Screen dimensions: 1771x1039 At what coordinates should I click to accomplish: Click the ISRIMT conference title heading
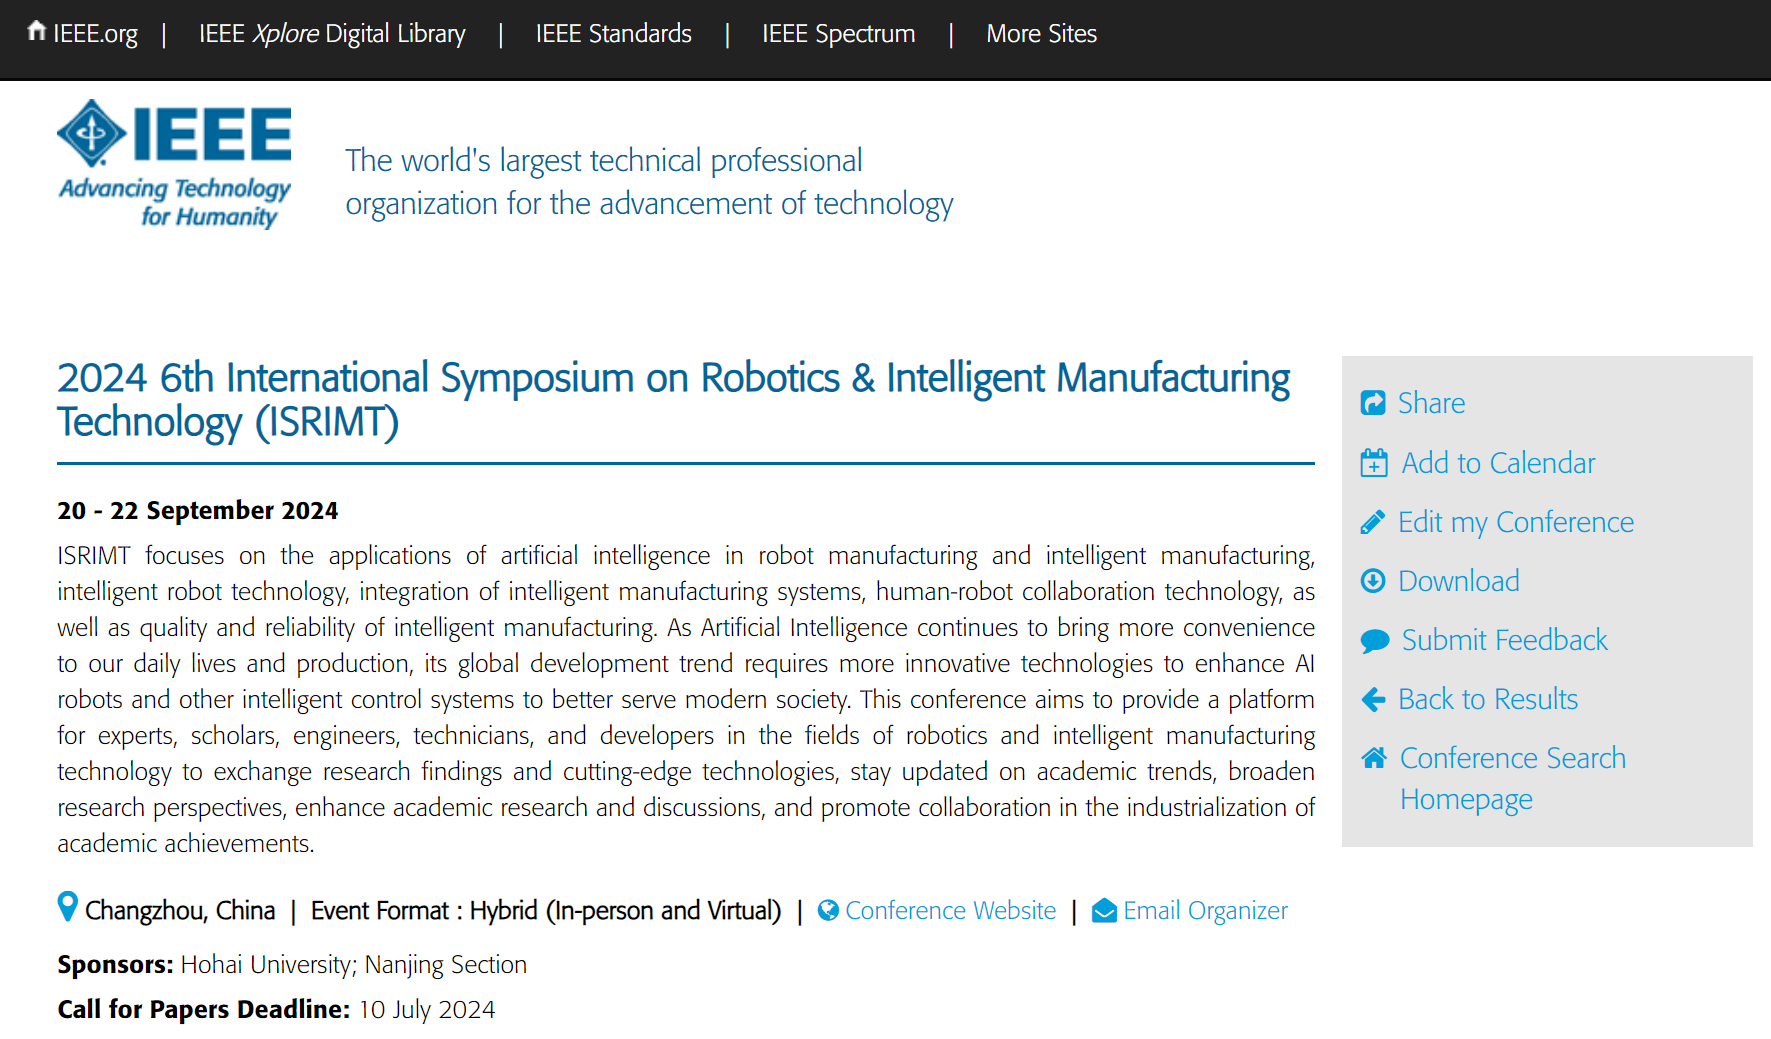pos(674,400)
